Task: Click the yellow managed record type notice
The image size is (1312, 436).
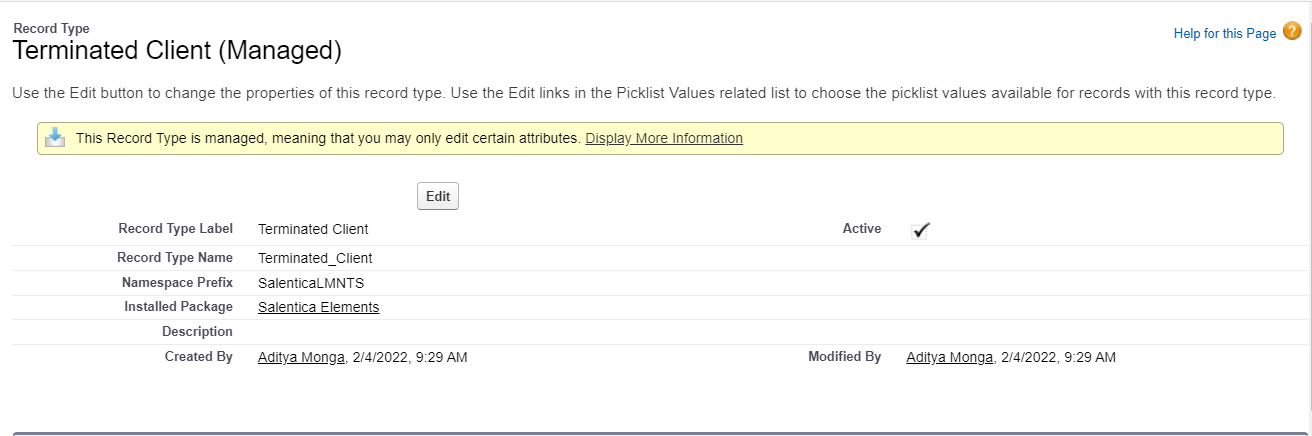Action: point(660,138)
